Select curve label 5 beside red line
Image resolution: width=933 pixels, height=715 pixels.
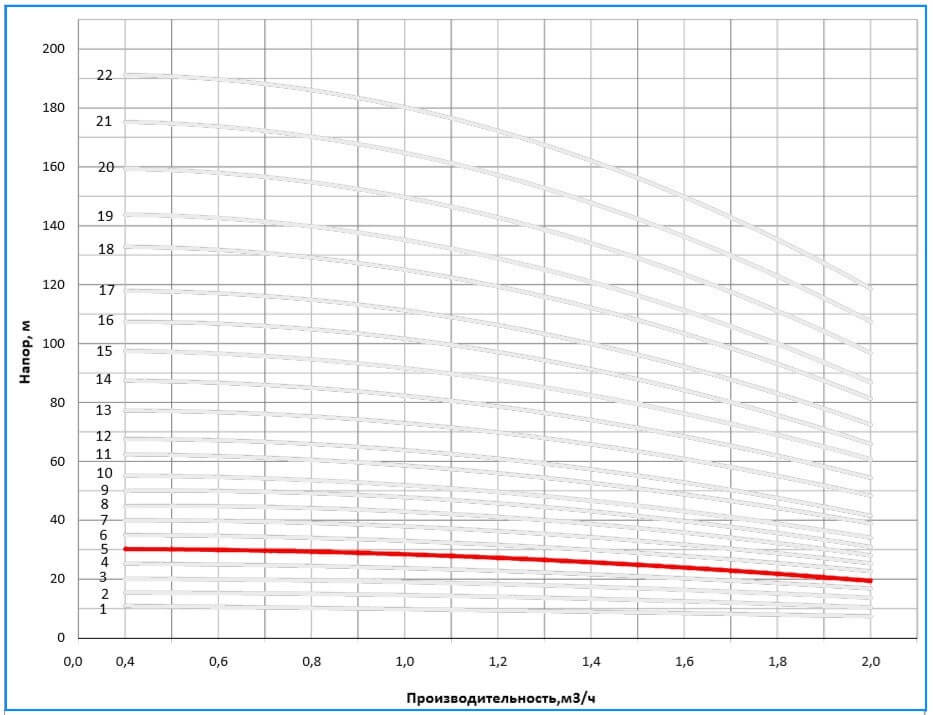[103, 549]
